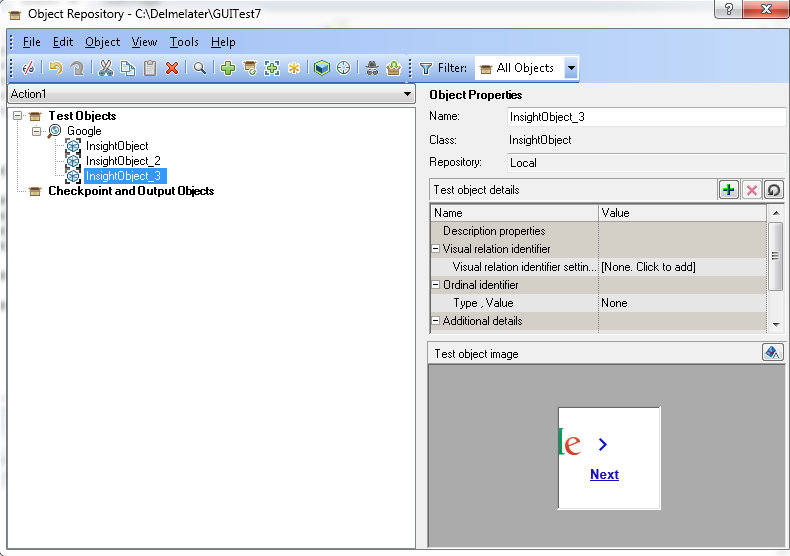
Task: Collapse the Test Objects tree node
Action: tap(18, 116)
